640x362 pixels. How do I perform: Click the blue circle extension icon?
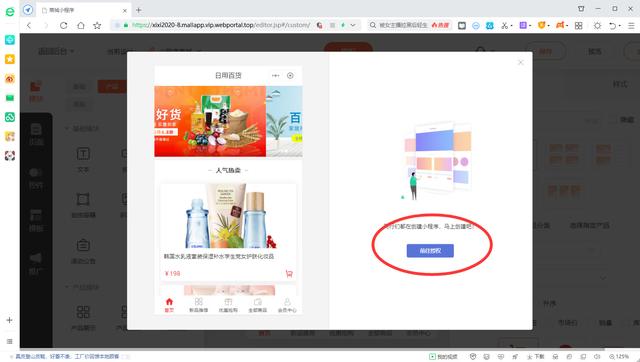click(x=476, y=26)
